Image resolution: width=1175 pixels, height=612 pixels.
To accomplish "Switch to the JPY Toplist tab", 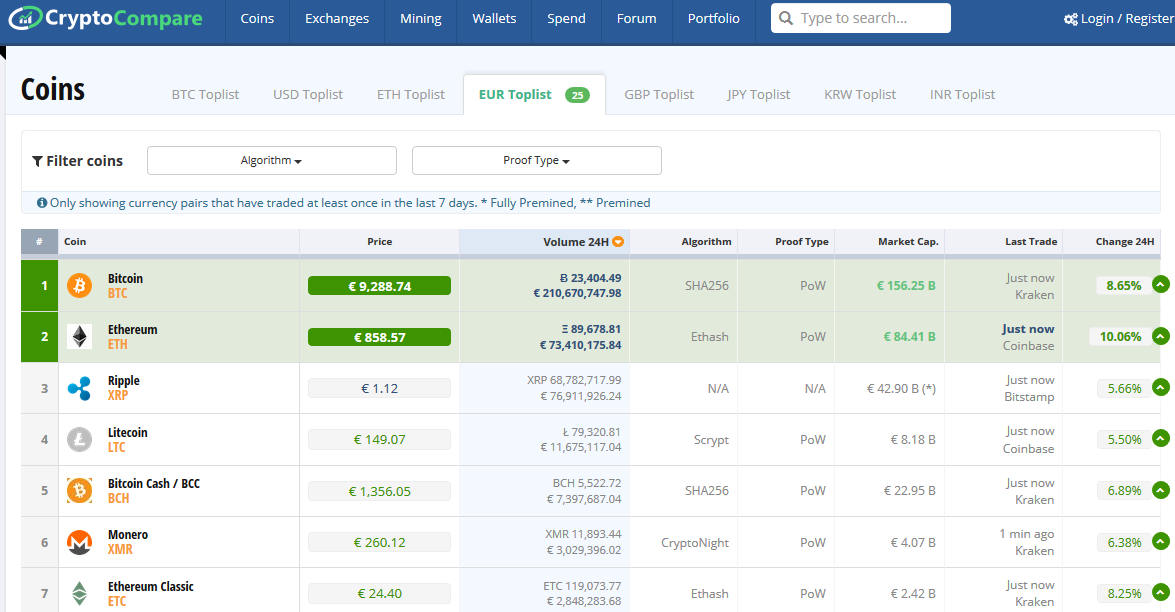I will (x=758, y=94).
